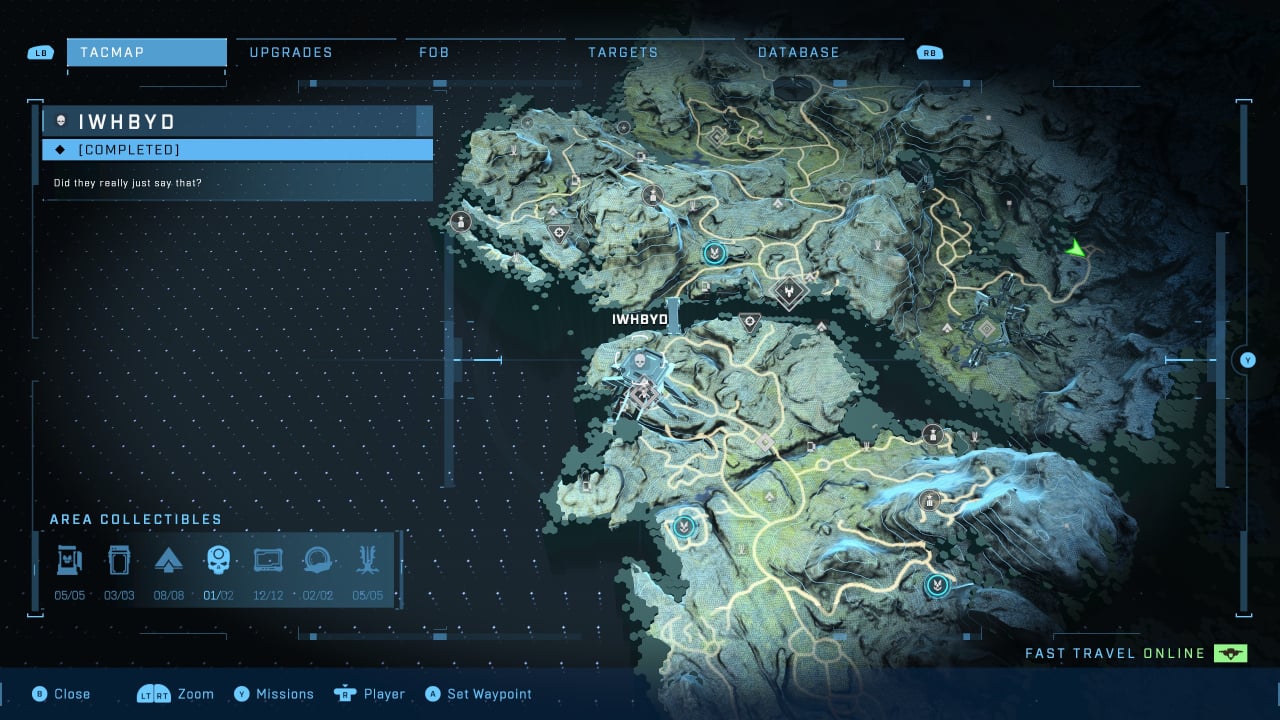The width and height of the screenshot is (1280, 720).
Task: Click the RB bumper glyph
Action: tap(929, 53)
